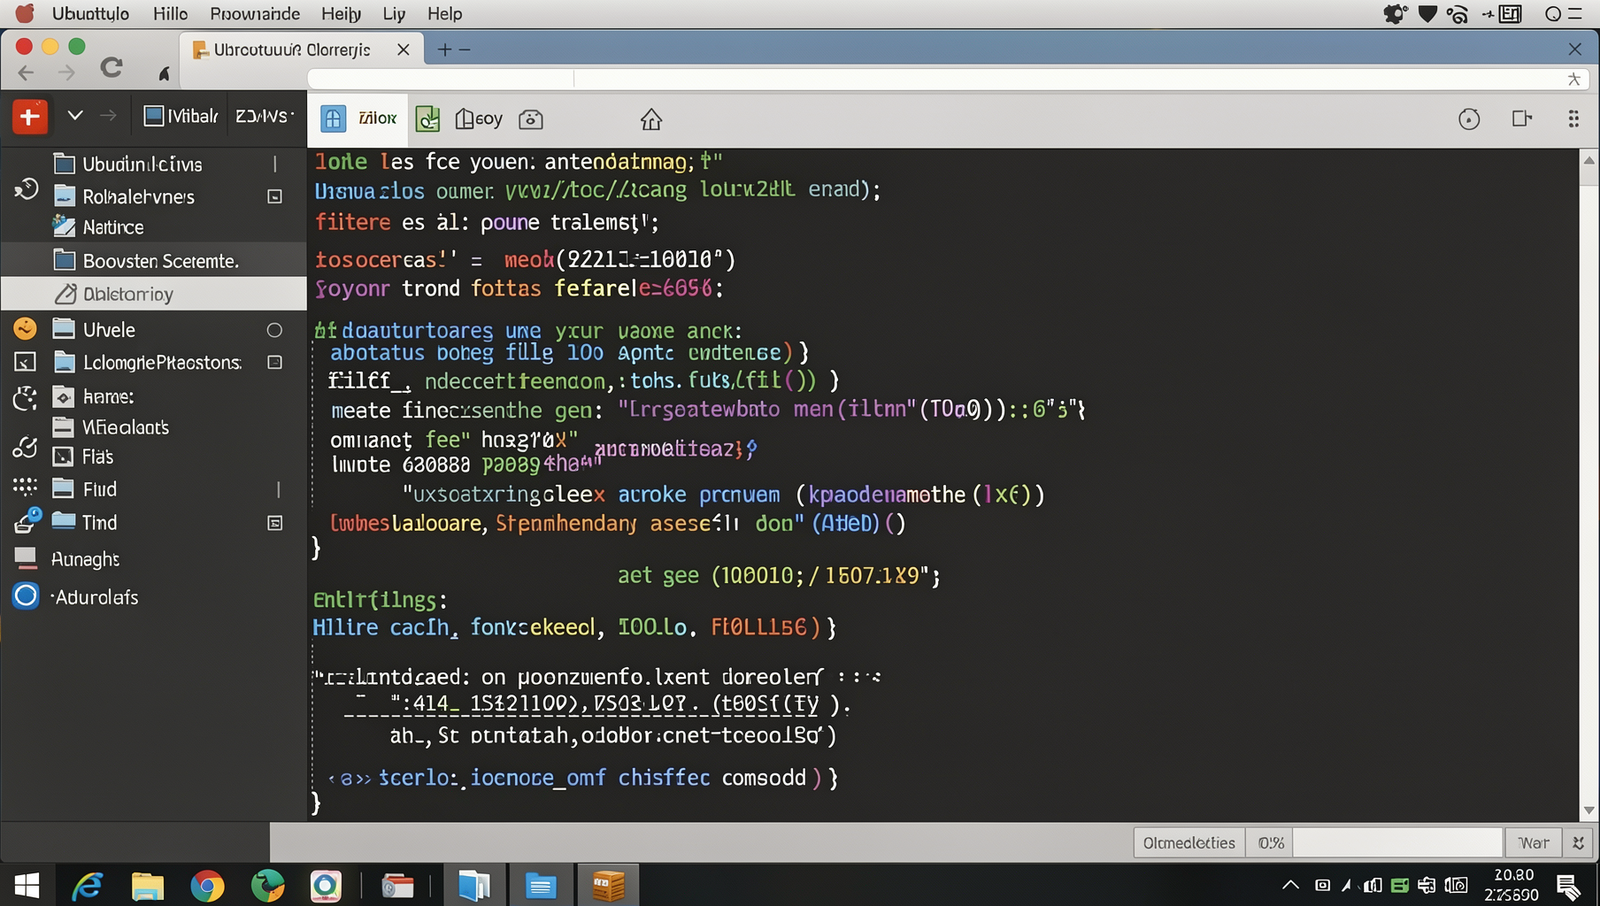Open File Explorer folder in taskbar
Image resolution: width=1600 pixels, height=906 pixels.
pos(147,886)
